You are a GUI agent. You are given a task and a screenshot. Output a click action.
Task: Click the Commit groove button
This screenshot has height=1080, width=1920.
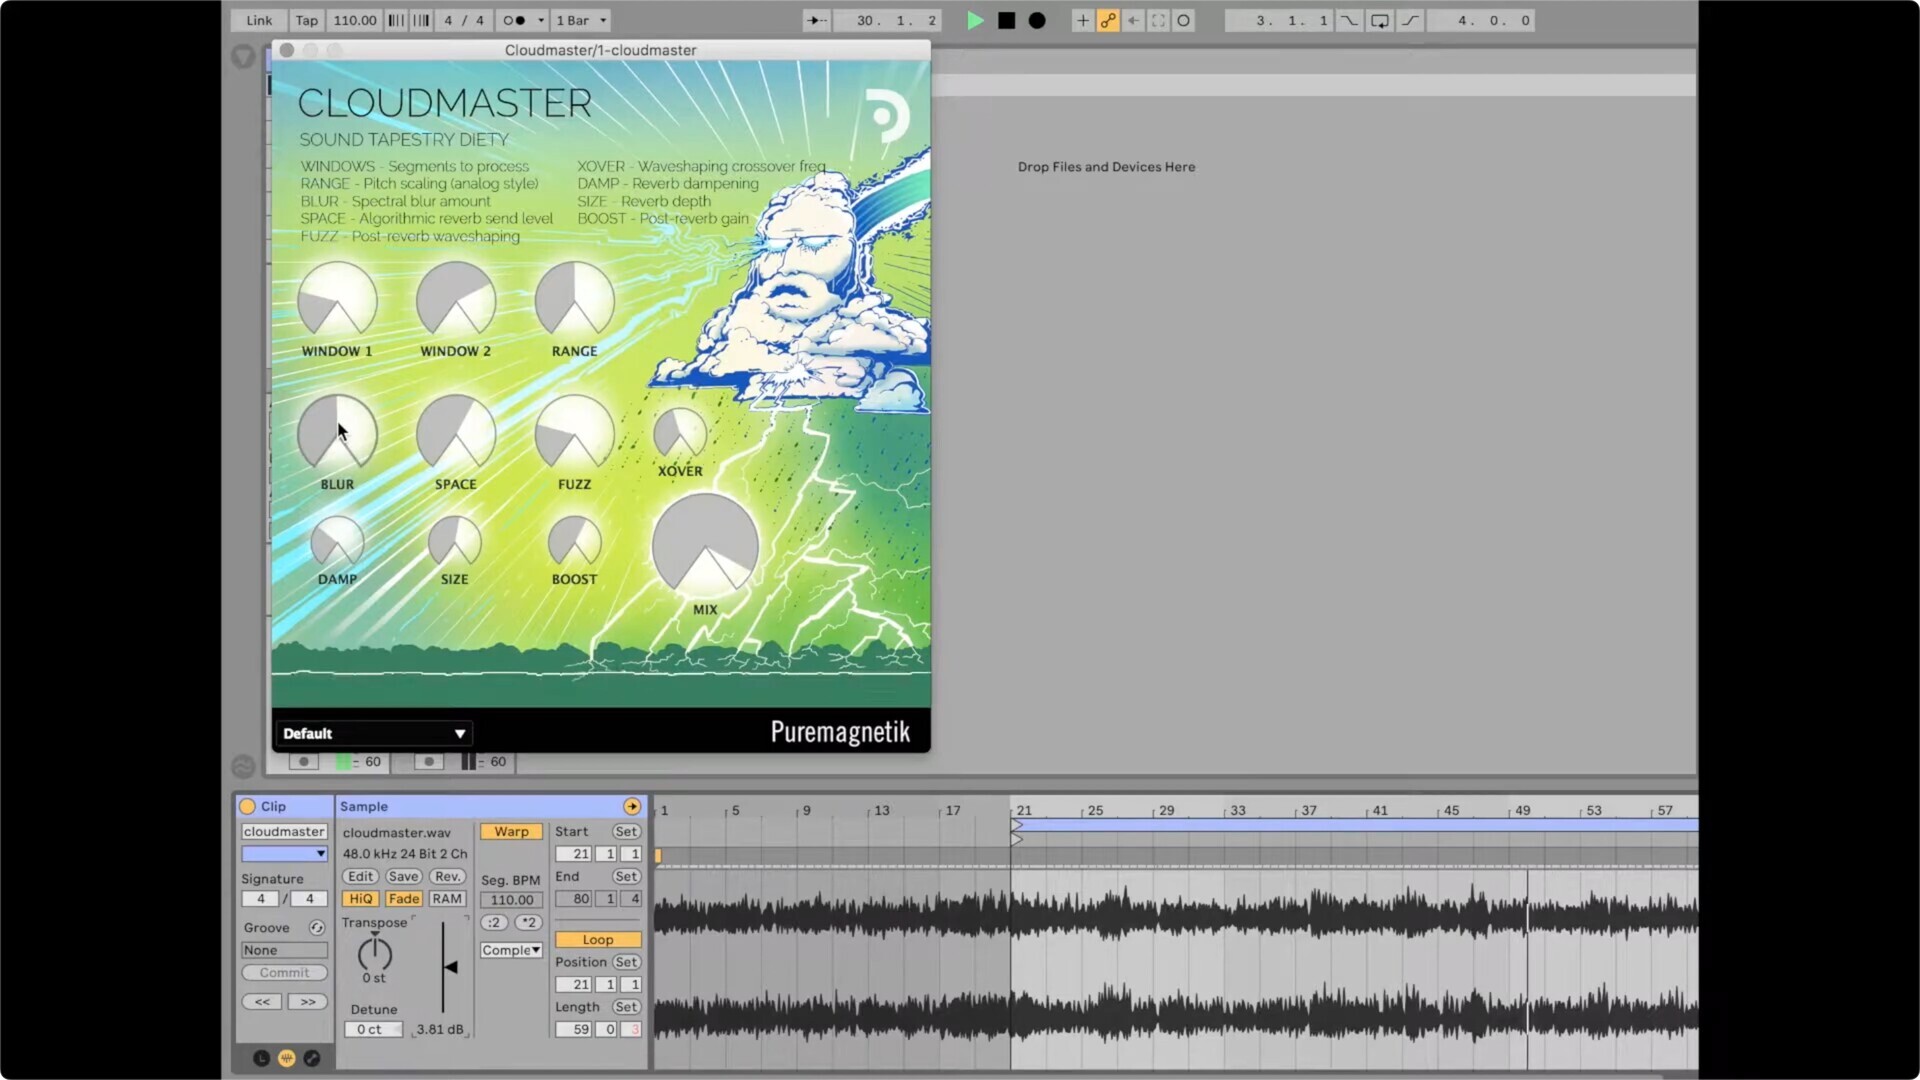coord(284,972)
